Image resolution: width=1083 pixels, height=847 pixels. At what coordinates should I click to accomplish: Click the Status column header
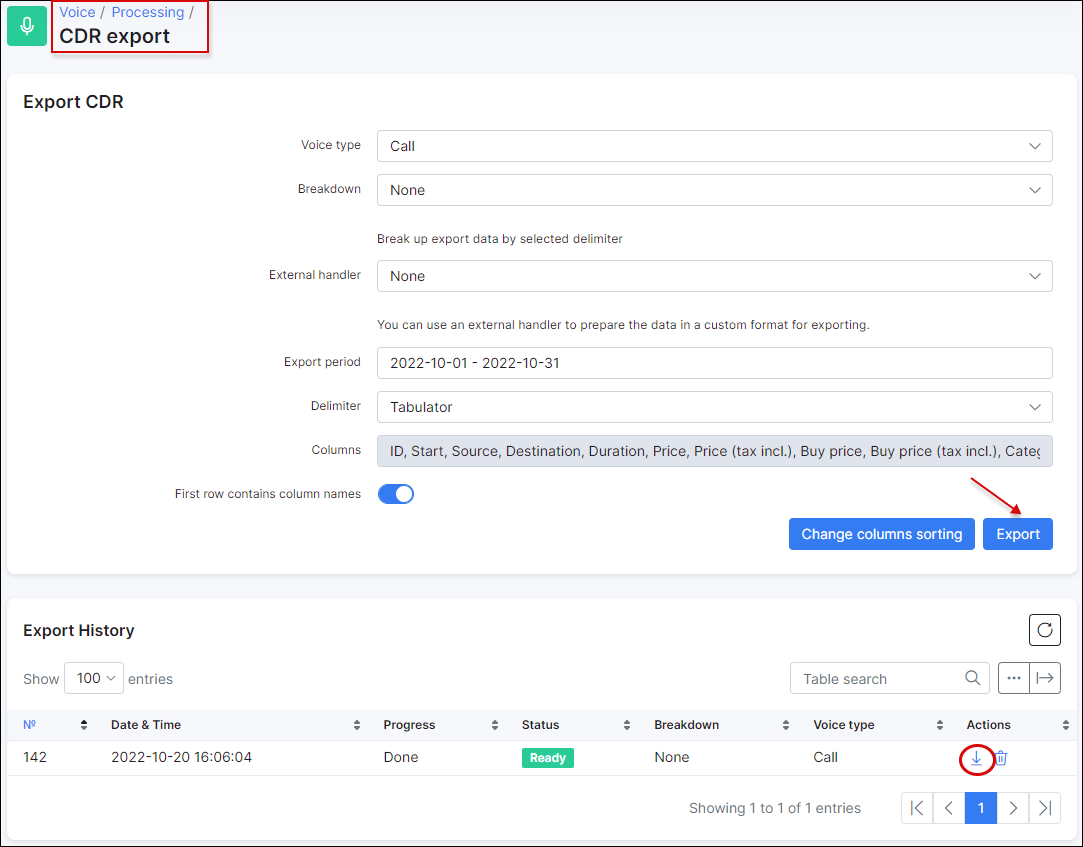coord(540,725)
